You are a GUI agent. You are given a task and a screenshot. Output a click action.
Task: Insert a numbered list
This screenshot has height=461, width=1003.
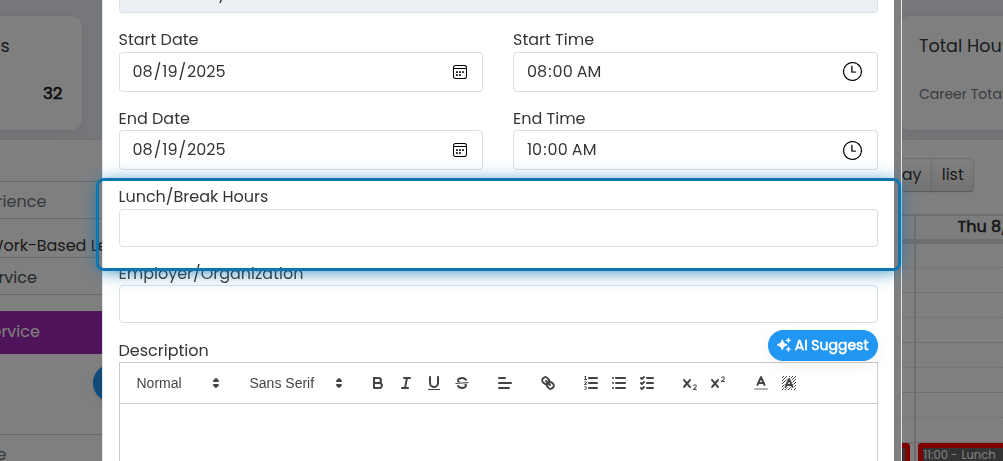click(x=590, y=383)
